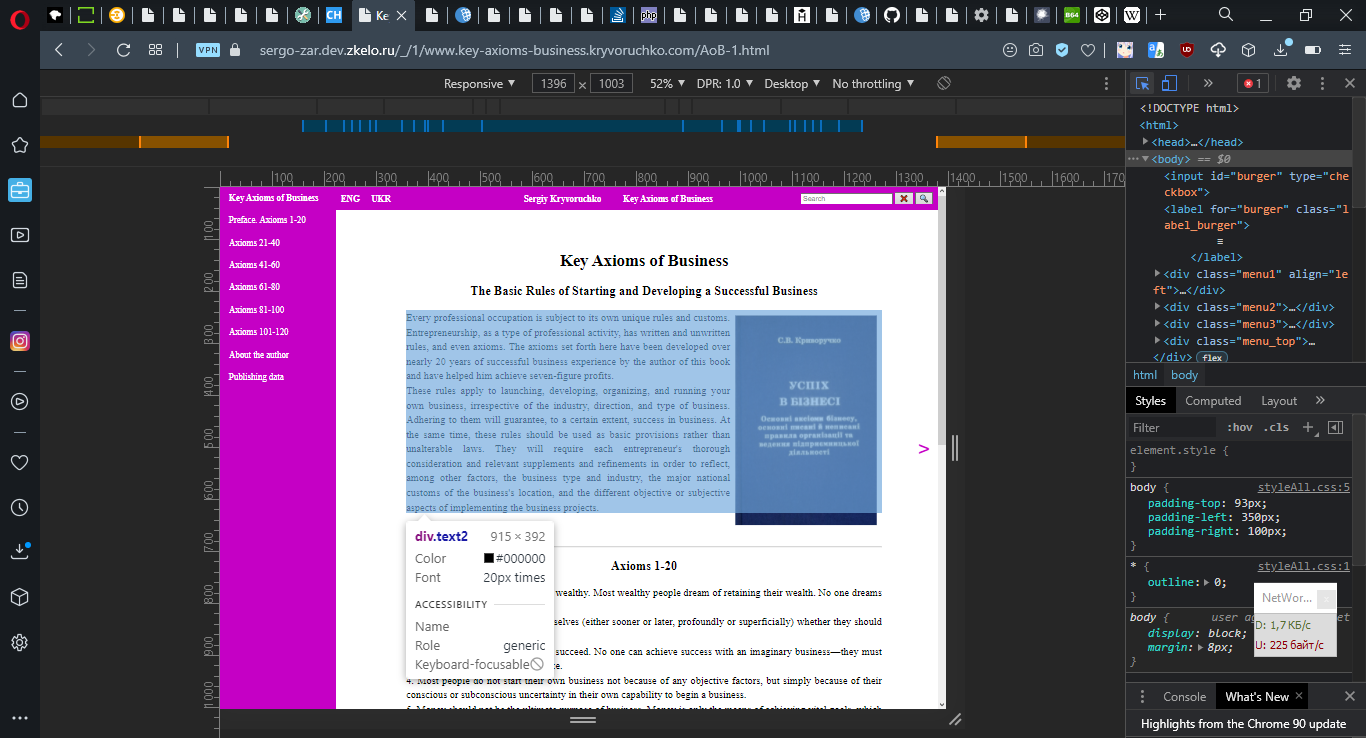This screenshot has width=1366, height=738.
Task: Open the Desktop device type dropdown
Action: pyautogui.click(x=792, y=84)
